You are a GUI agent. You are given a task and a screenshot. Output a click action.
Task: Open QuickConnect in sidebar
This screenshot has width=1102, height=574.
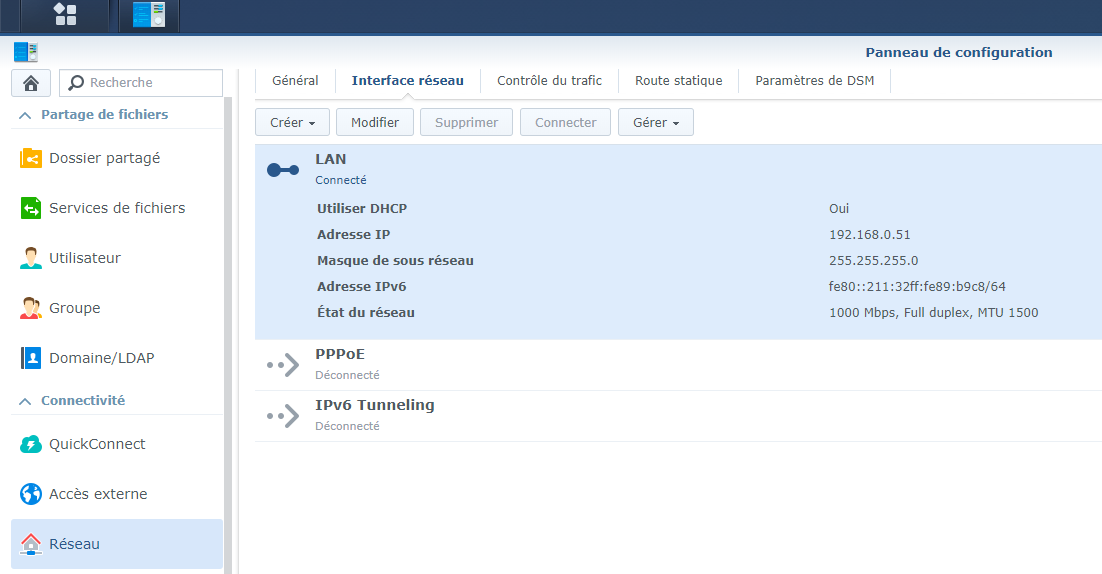point(117,444)
